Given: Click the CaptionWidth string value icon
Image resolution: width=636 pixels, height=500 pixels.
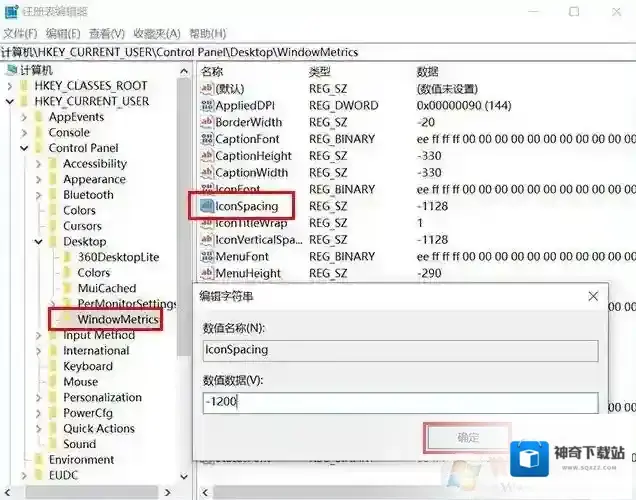Looking at the screenshot, I should coord(207,173).
